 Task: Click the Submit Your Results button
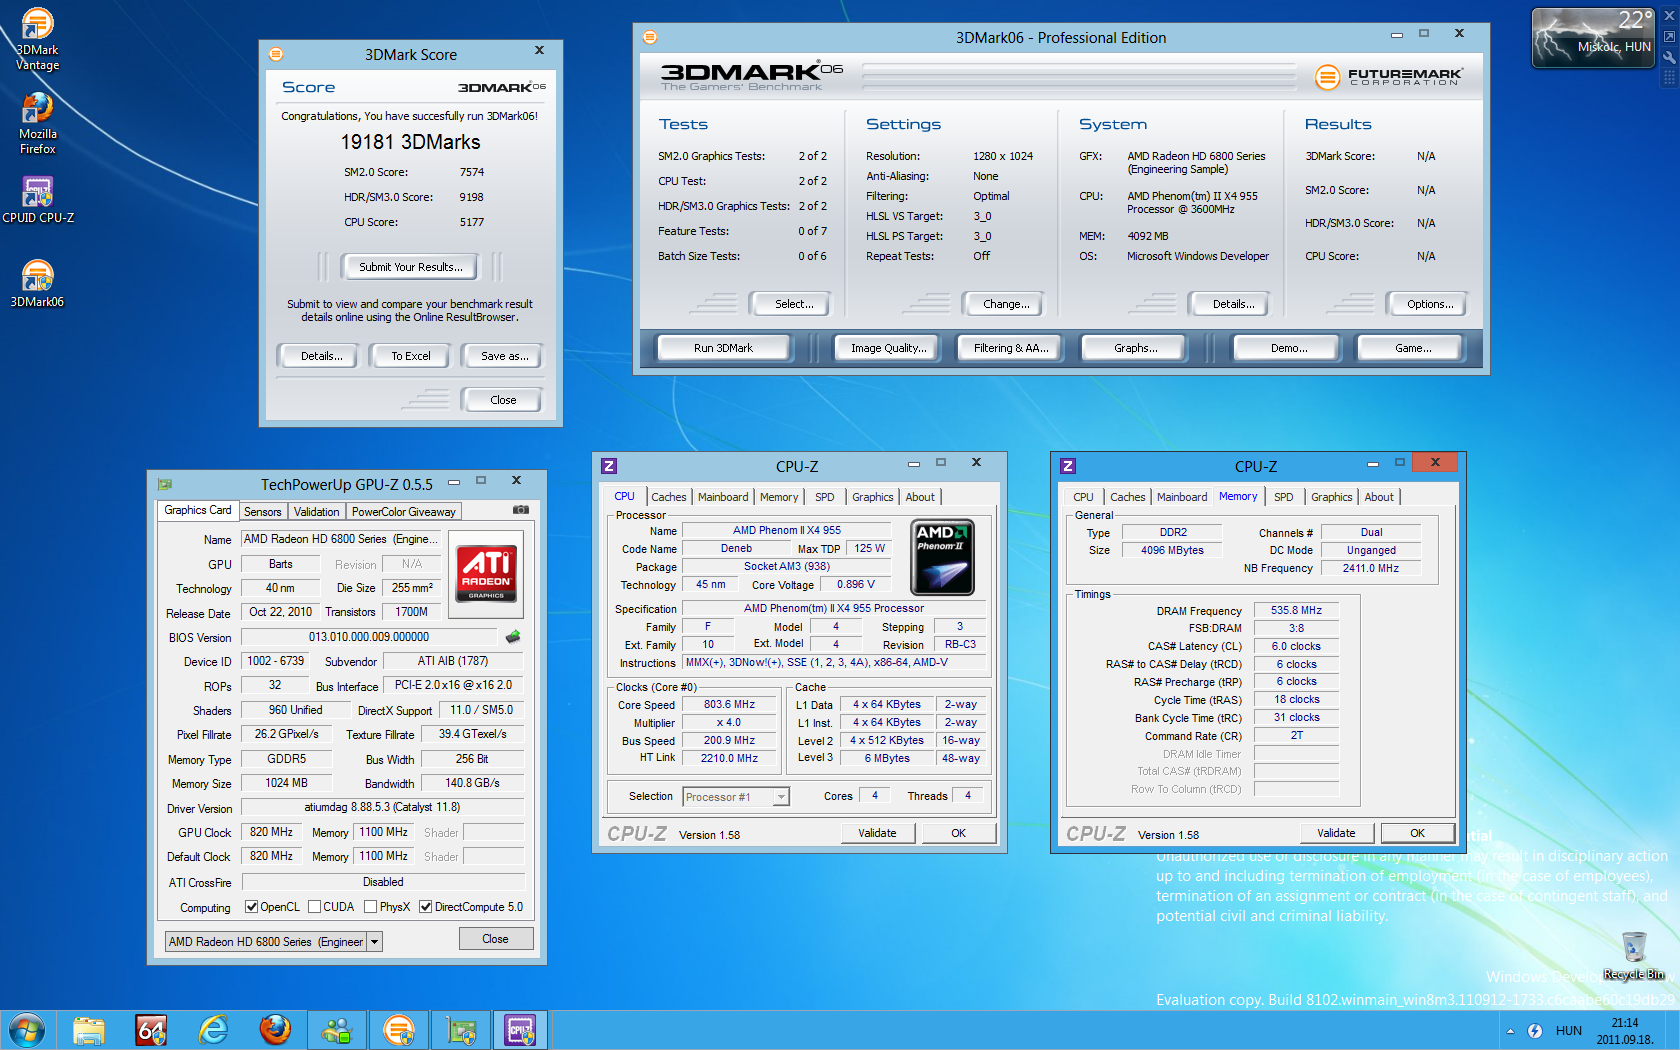[410, 267]
